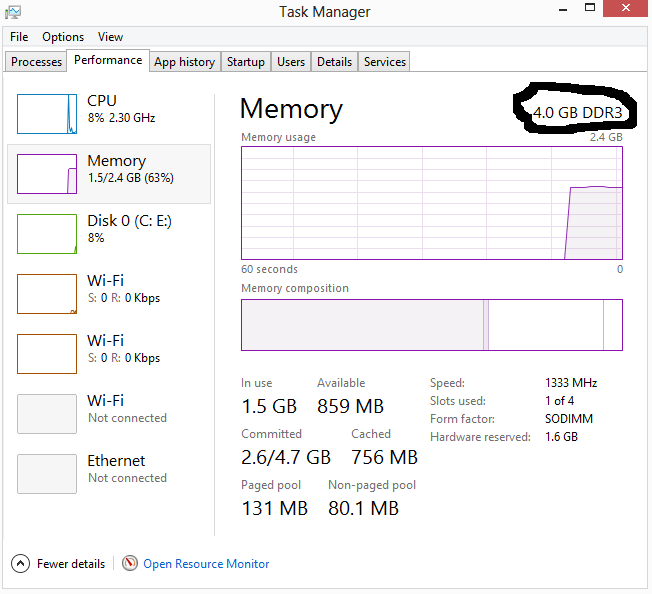Click the Ethernet label in sidebar
Screen dimensions: 652x594
tap(116, 461)
